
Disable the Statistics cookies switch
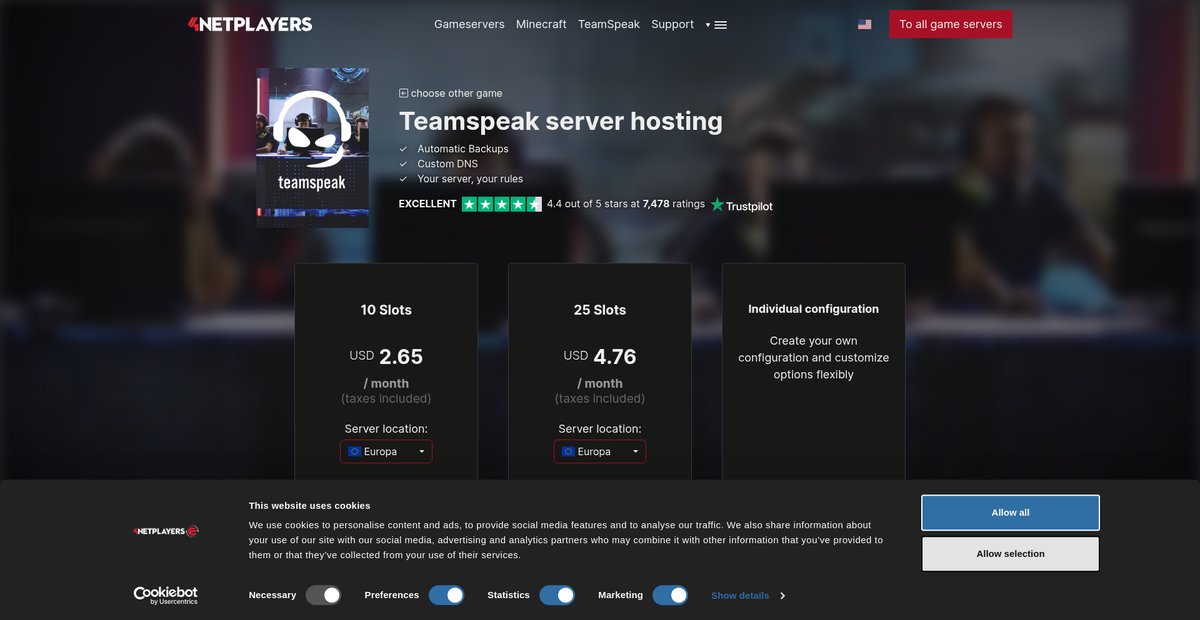(x=557, y=595)
